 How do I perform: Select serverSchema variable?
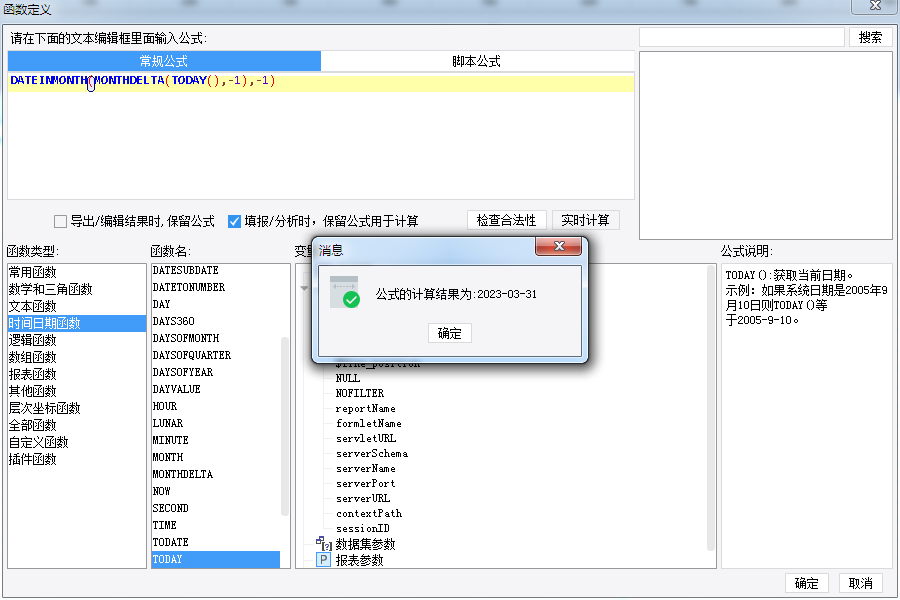[x=372, y=454]
